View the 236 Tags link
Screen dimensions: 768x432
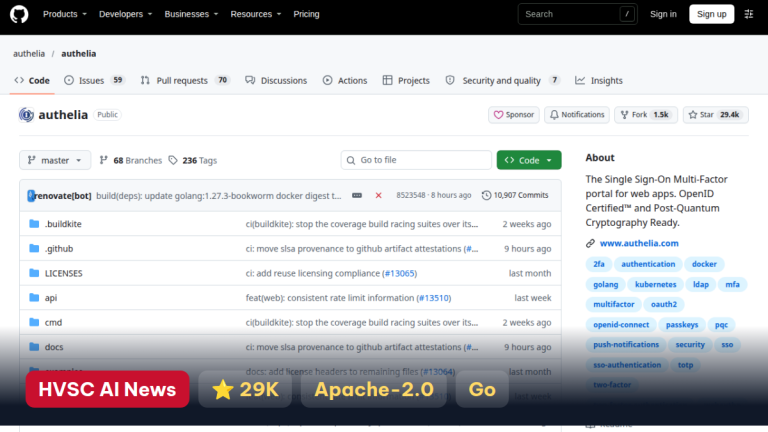(192, 160)
